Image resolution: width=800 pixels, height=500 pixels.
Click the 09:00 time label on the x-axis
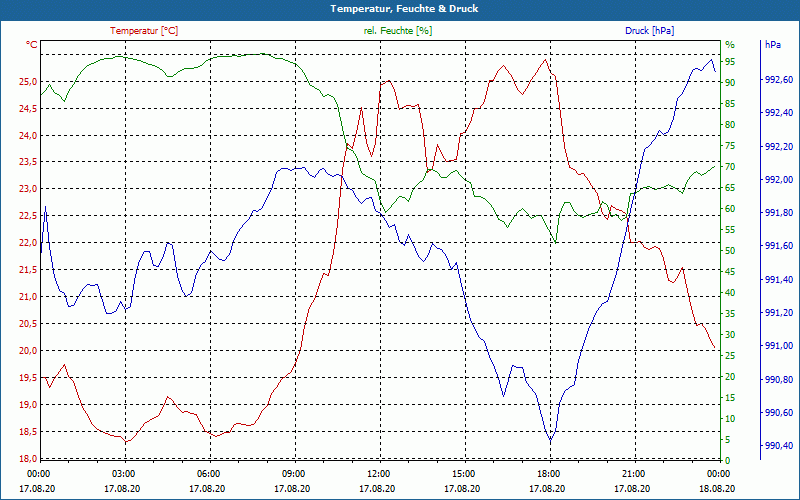(293, 474)
